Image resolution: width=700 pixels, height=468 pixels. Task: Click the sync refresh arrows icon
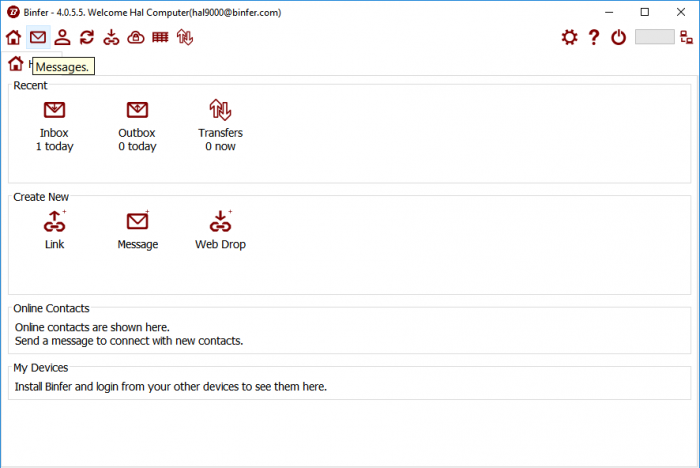(x=87, y=38)
